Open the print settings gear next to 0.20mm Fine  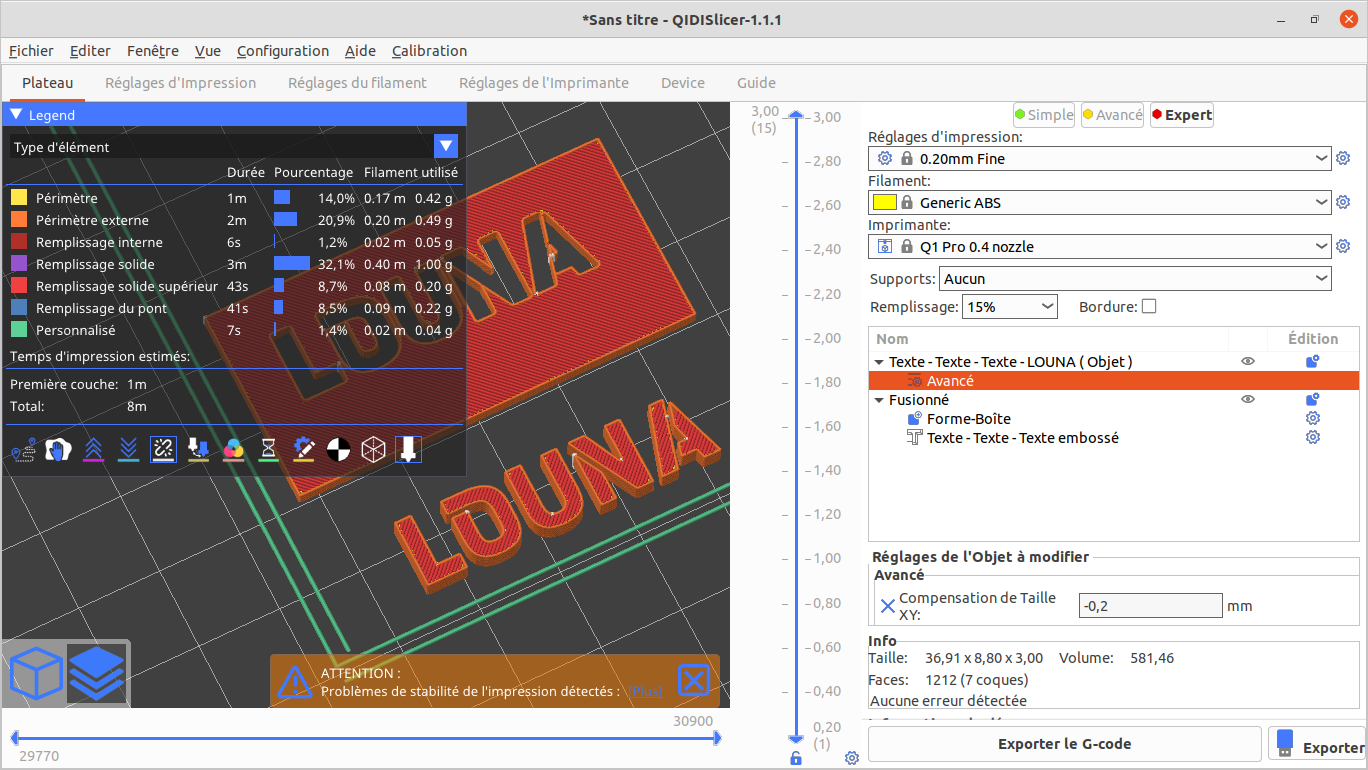click(x=1343, y=158)
